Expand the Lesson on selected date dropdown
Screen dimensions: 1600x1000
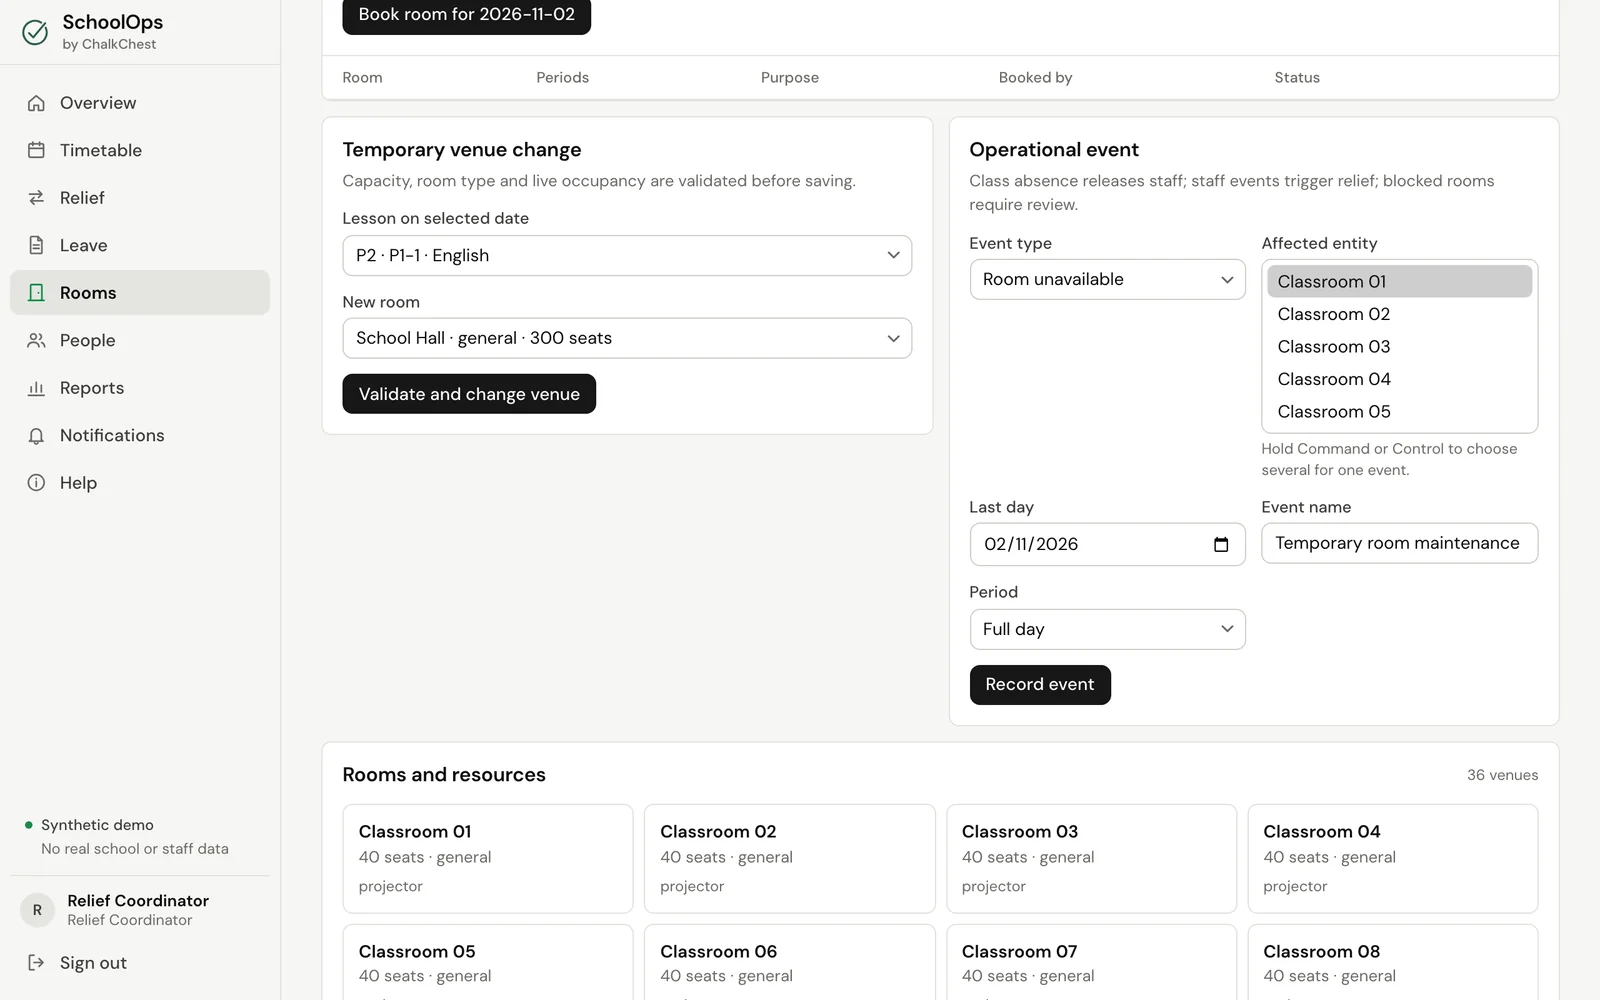pos(627,255)
